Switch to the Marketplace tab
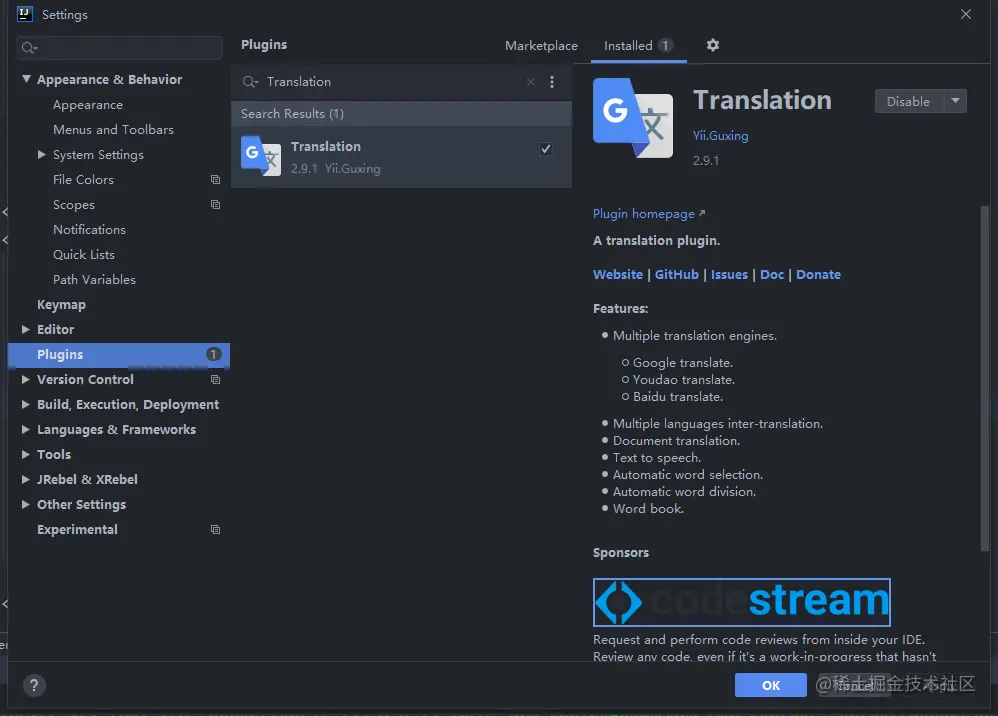The image size is (998, 716). tap(541, 46)
